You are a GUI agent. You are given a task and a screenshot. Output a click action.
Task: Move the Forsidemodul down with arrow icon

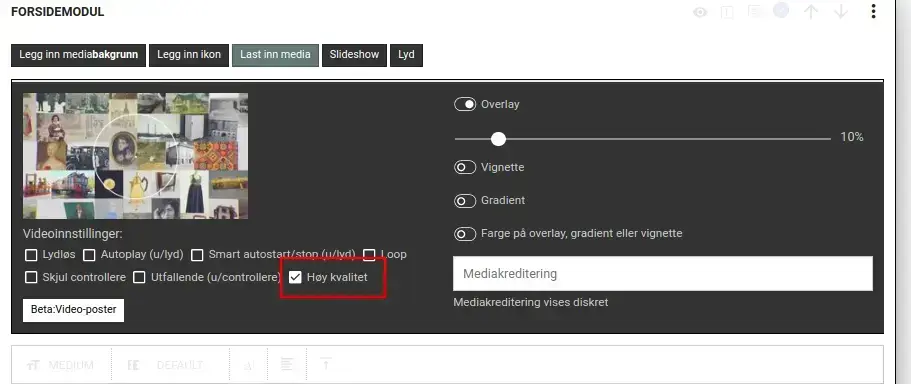click(x=841, y=12)
